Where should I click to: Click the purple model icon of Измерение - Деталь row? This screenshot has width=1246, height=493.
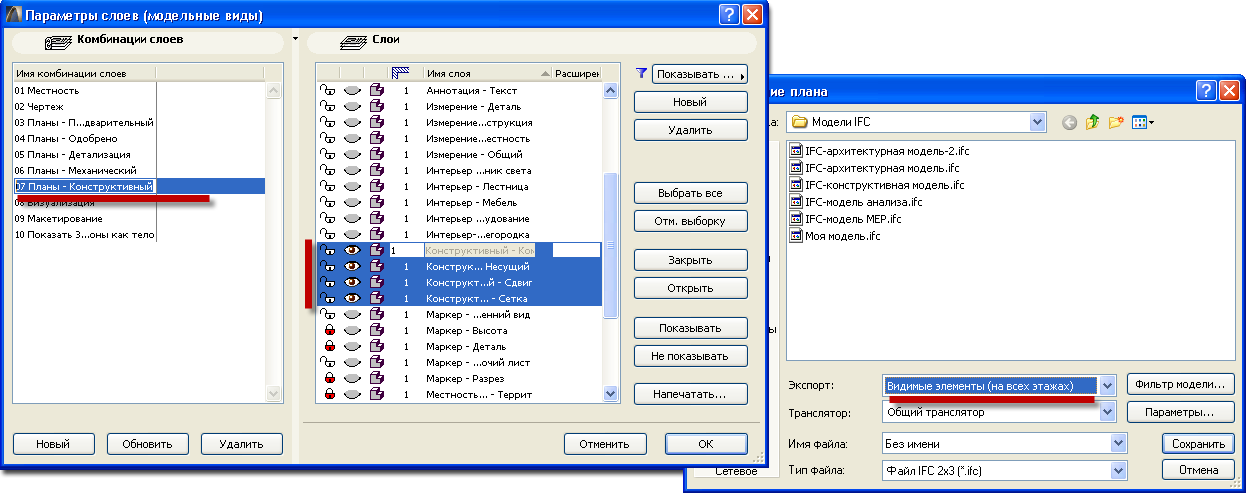tap(377, 106)
